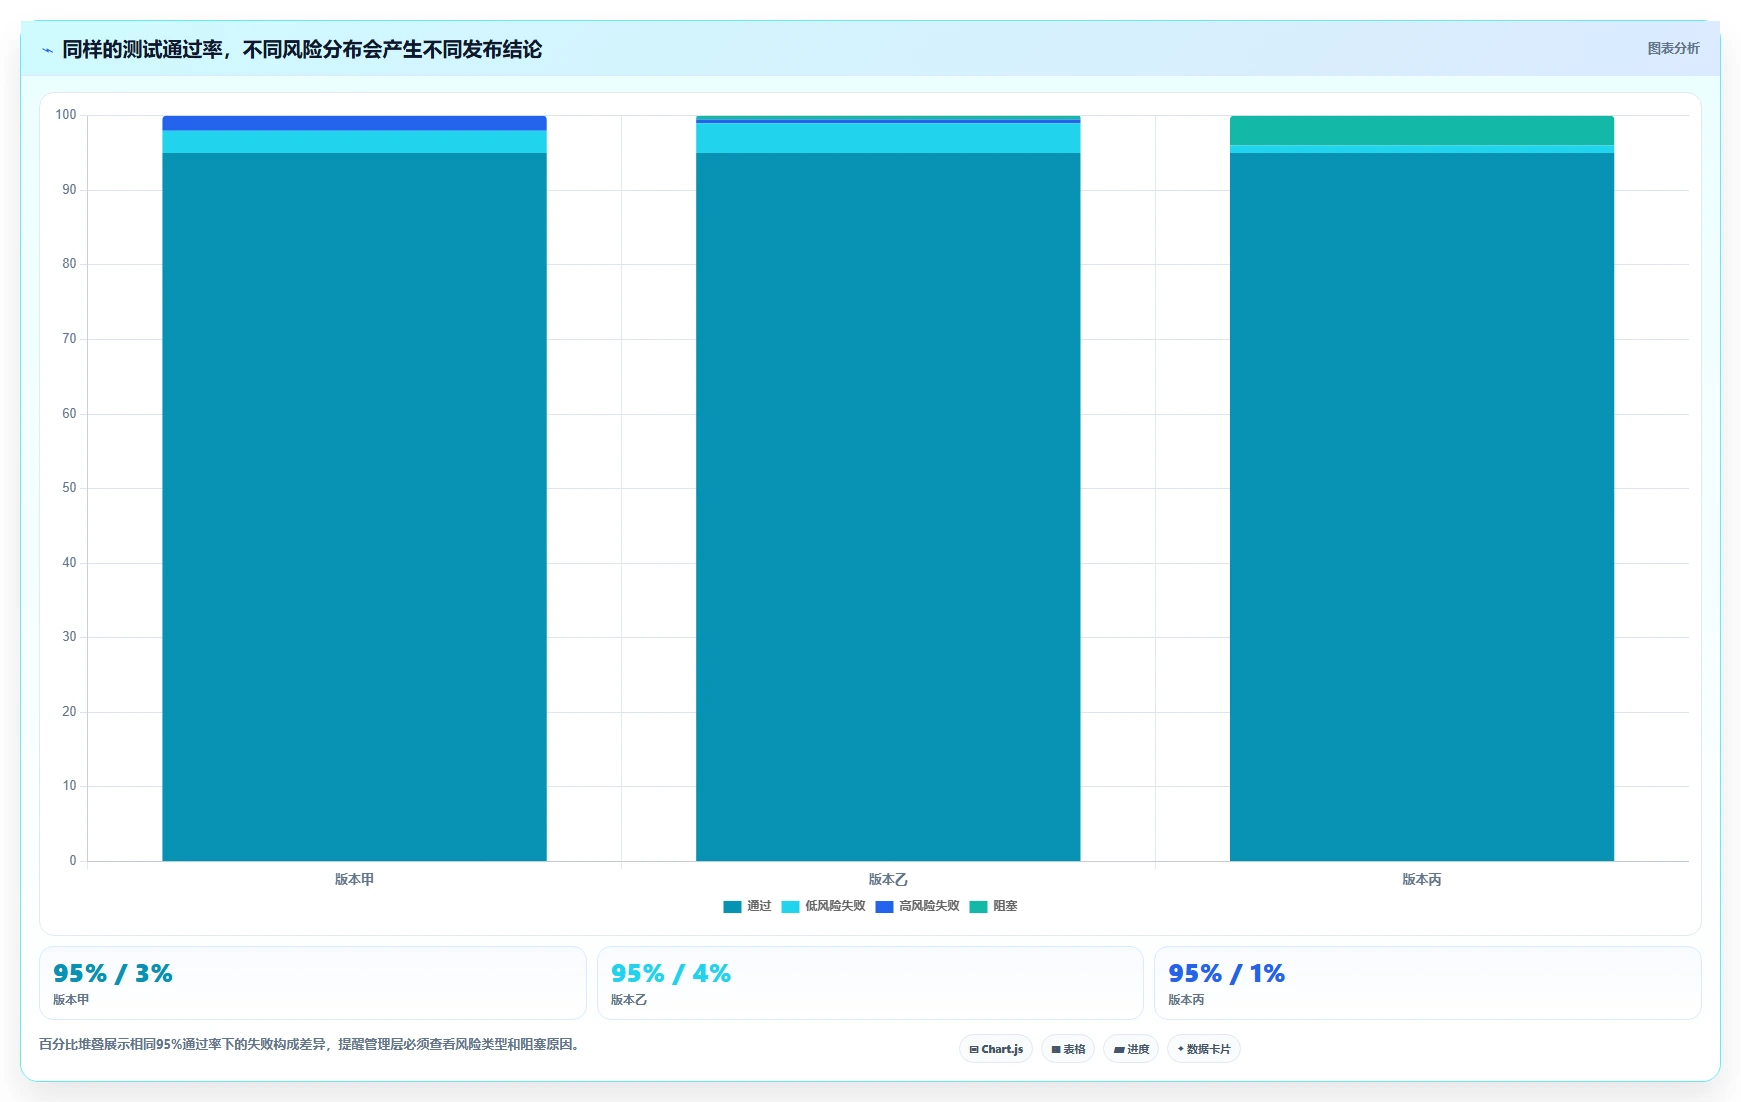1741x1102 pixels.
Task: Click the Chart.js tag chip
Action: (996, 1049)
